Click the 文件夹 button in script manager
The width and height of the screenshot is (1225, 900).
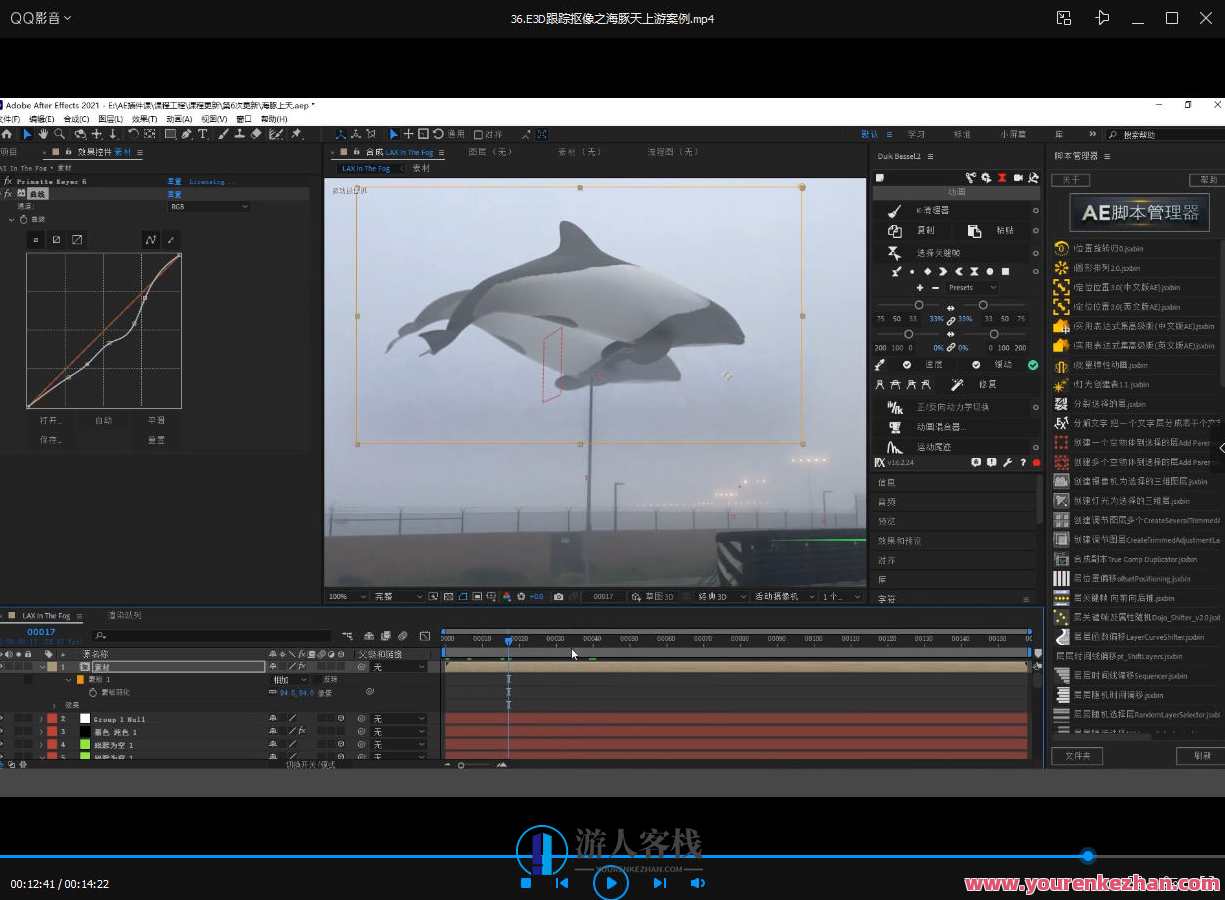pos(1076,756)
